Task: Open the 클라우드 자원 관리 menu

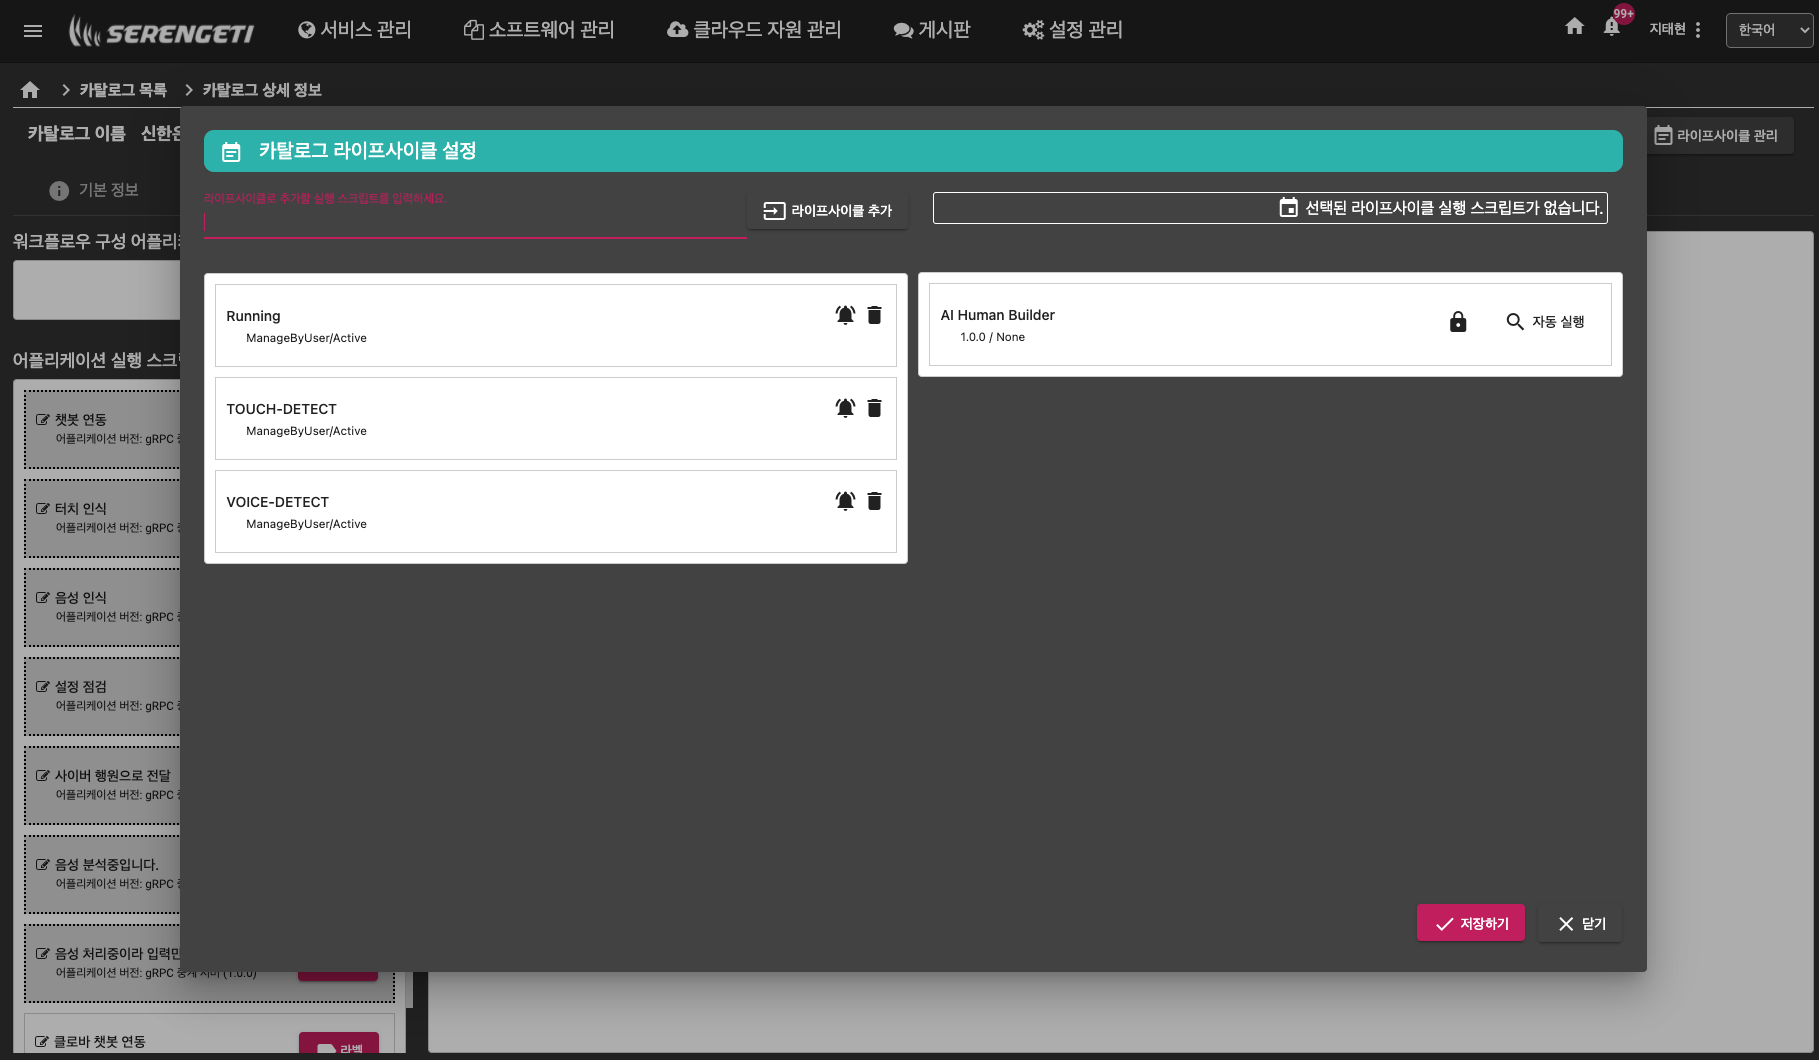Action: [754, 30]
